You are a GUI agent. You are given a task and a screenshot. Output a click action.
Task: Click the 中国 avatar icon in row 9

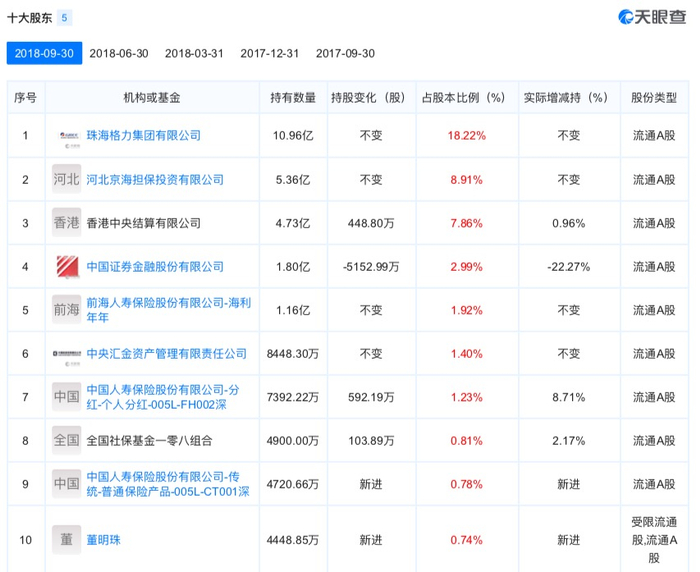[x=67, y=484]
